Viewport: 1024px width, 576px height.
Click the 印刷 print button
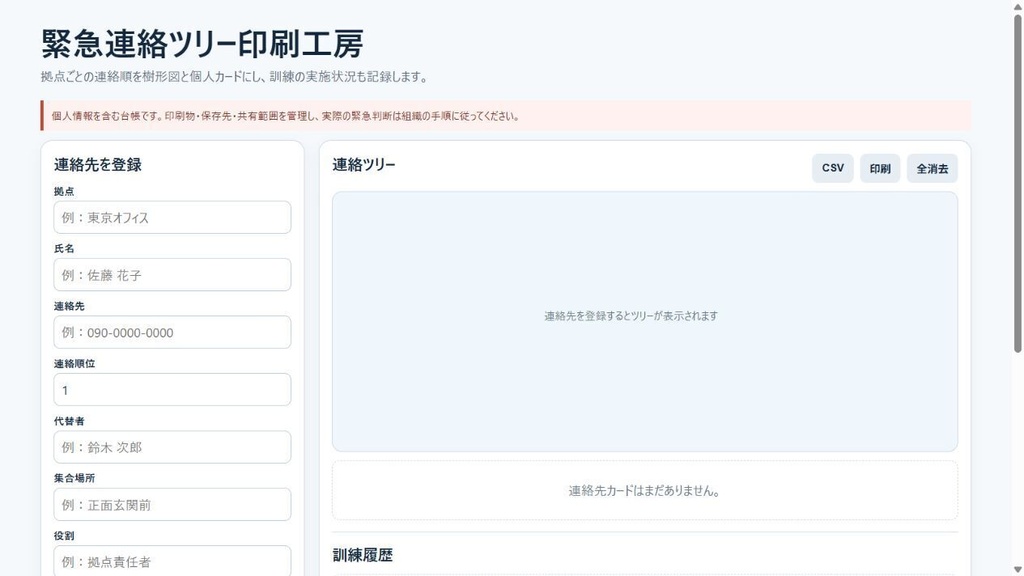coord(880,168)
